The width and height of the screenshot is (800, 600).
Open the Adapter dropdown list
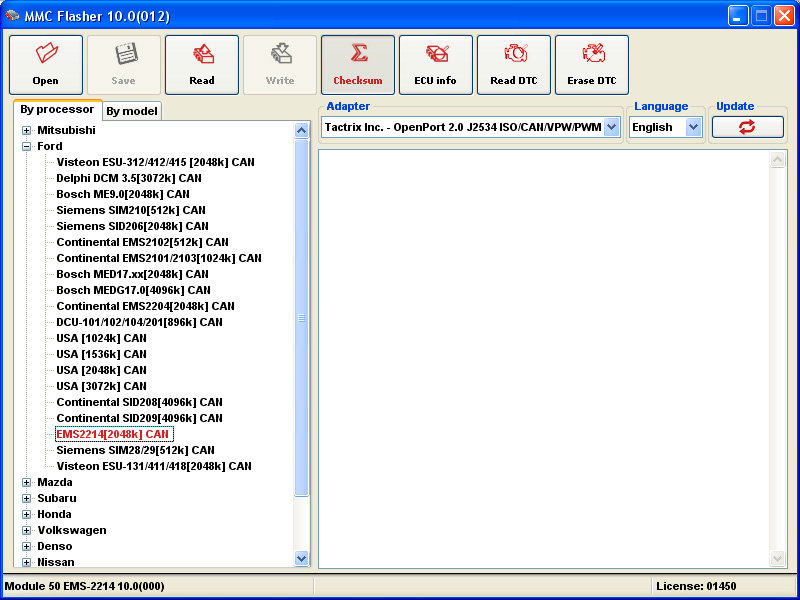click(612, 127)
